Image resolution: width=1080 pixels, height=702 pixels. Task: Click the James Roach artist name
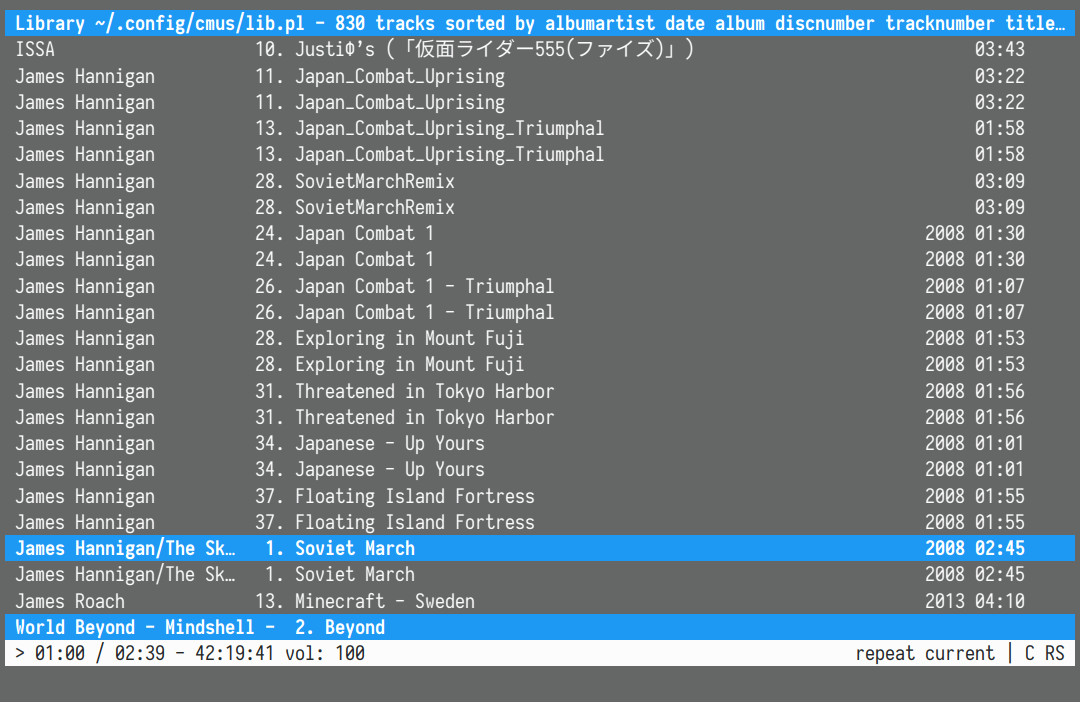(70, 601)
